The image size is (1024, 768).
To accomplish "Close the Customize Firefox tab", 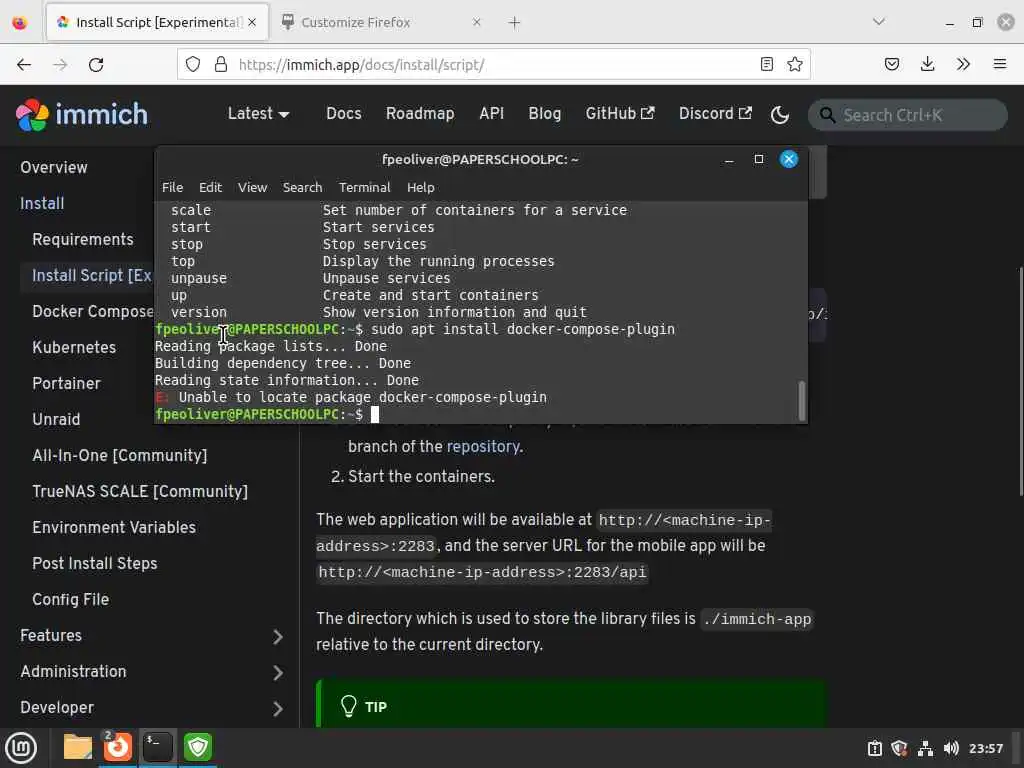I will [x=477, y=22].
